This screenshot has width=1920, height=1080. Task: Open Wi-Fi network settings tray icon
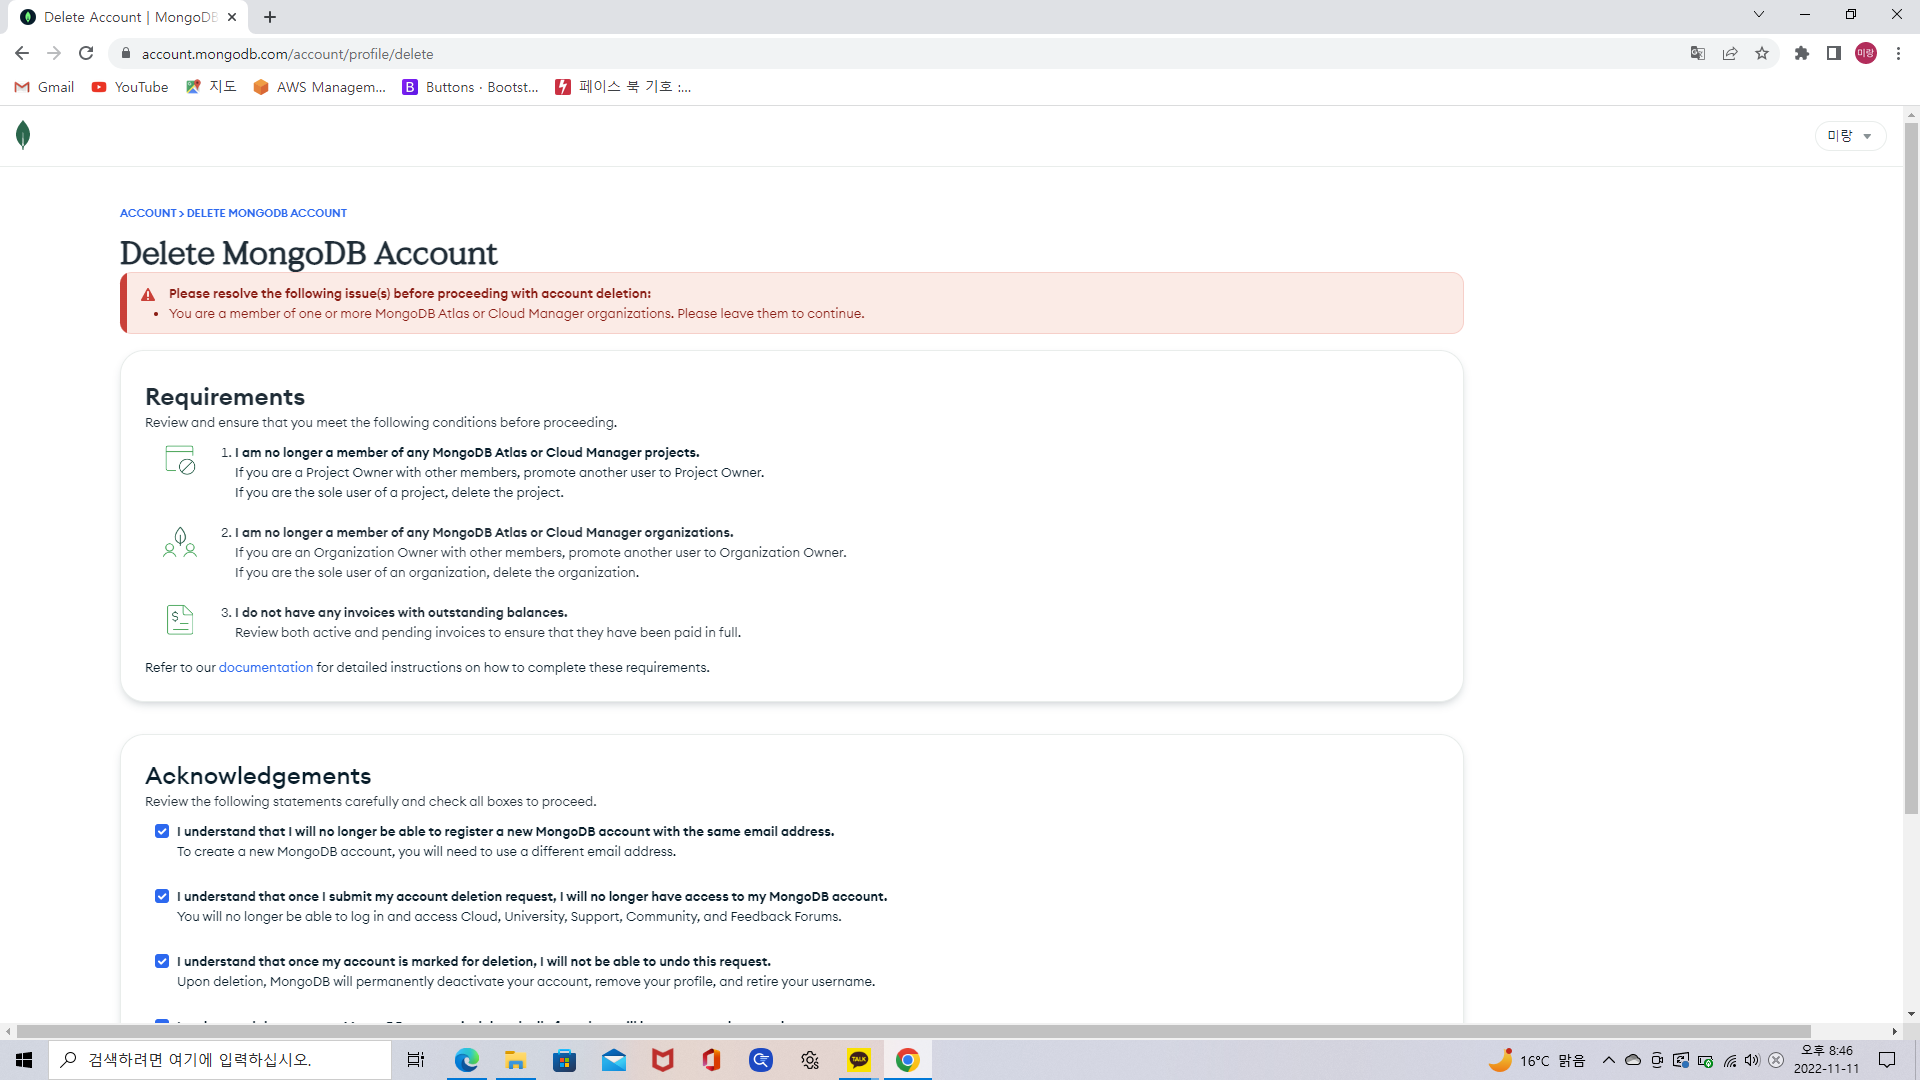click(x=1730, y=1060)
